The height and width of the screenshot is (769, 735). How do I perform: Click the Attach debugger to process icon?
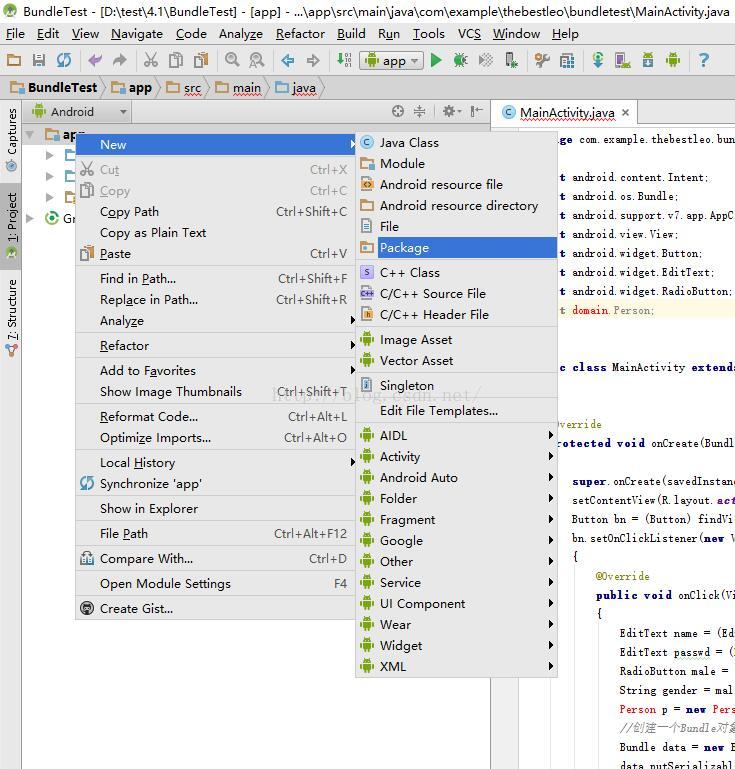pyautogui.click(x=511, y=60)
